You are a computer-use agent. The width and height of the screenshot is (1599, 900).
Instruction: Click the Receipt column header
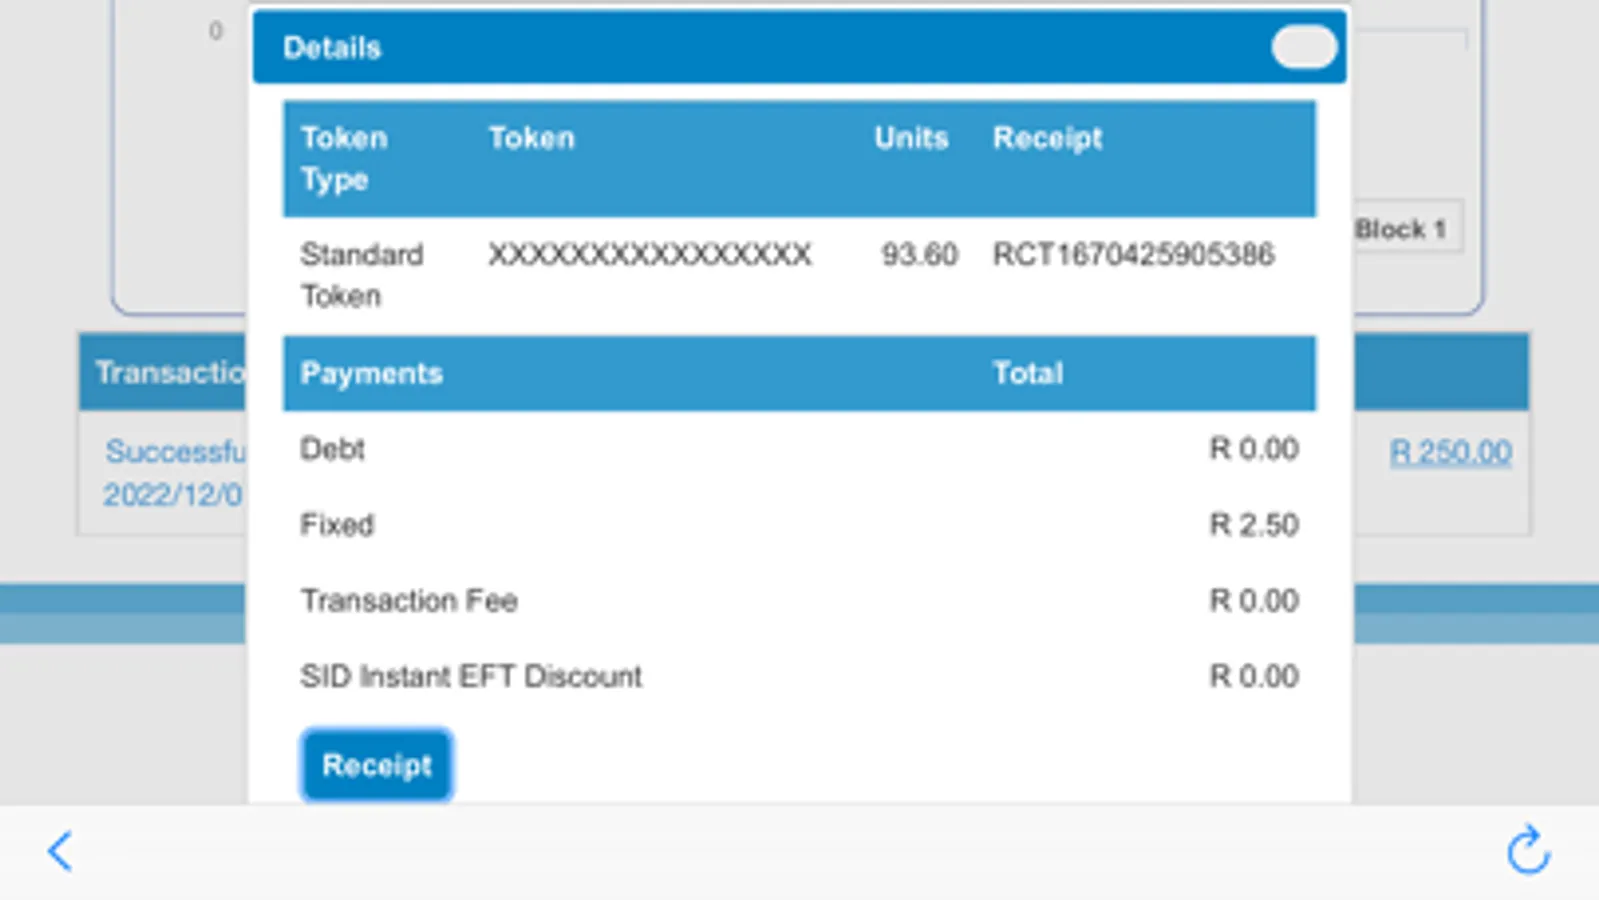click(x=1047, y=138)
